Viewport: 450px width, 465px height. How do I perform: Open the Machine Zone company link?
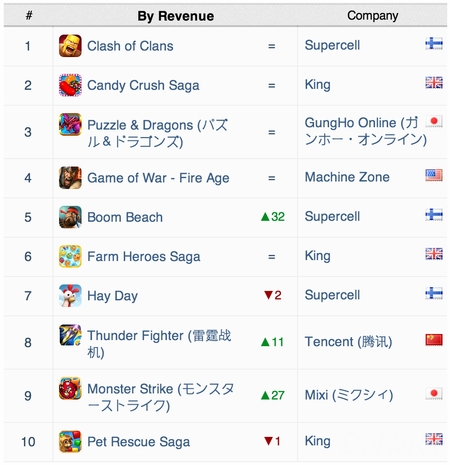click(347, 177)
